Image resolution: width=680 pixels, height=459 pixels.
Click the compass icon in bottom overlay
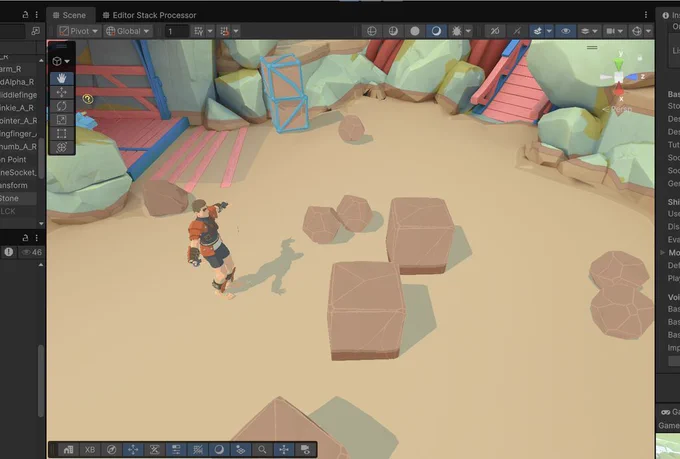111,449
